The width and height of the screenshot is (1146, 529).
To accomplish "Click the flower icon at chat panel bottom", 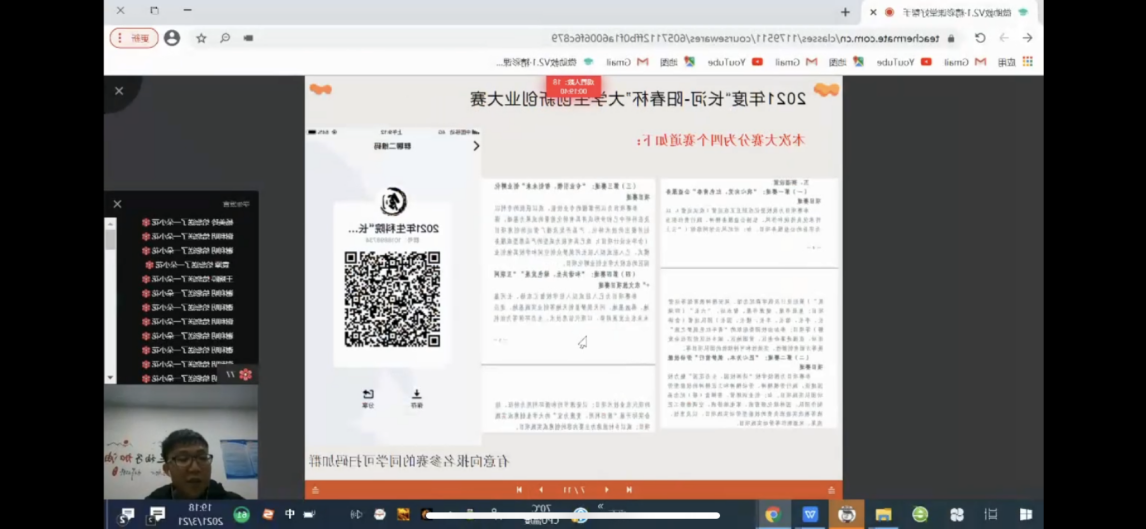I will pyautogui.click(x=246, y=374).
